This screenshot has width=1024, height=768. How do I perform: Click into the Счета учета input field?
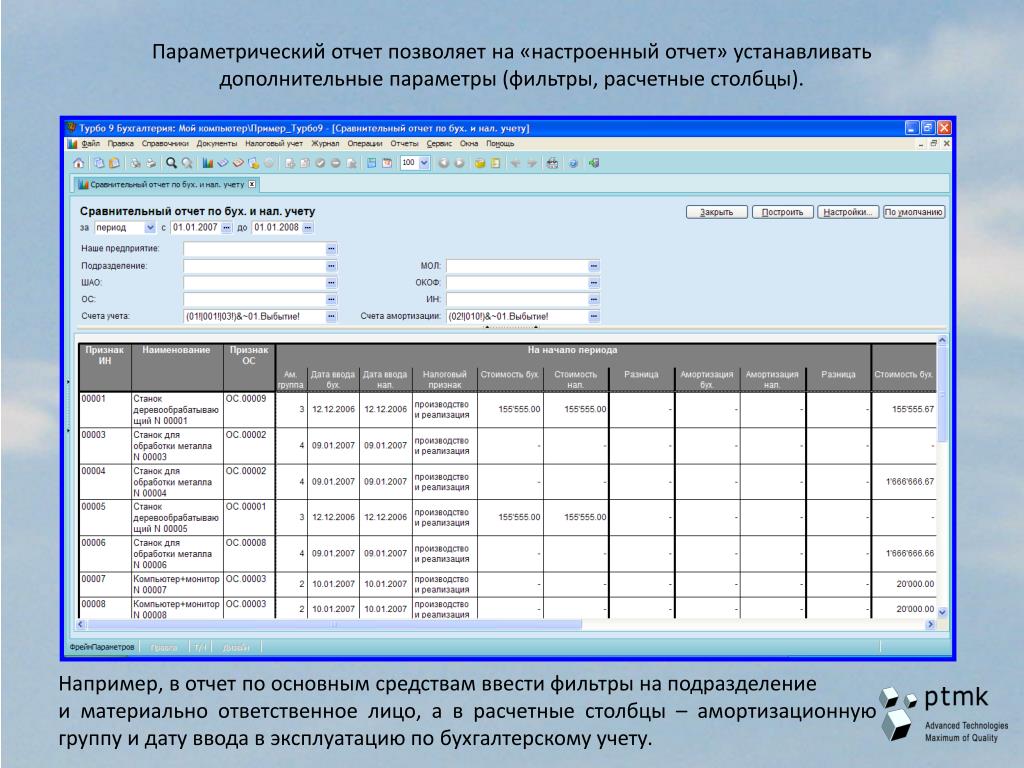click(x=255, y=316)
